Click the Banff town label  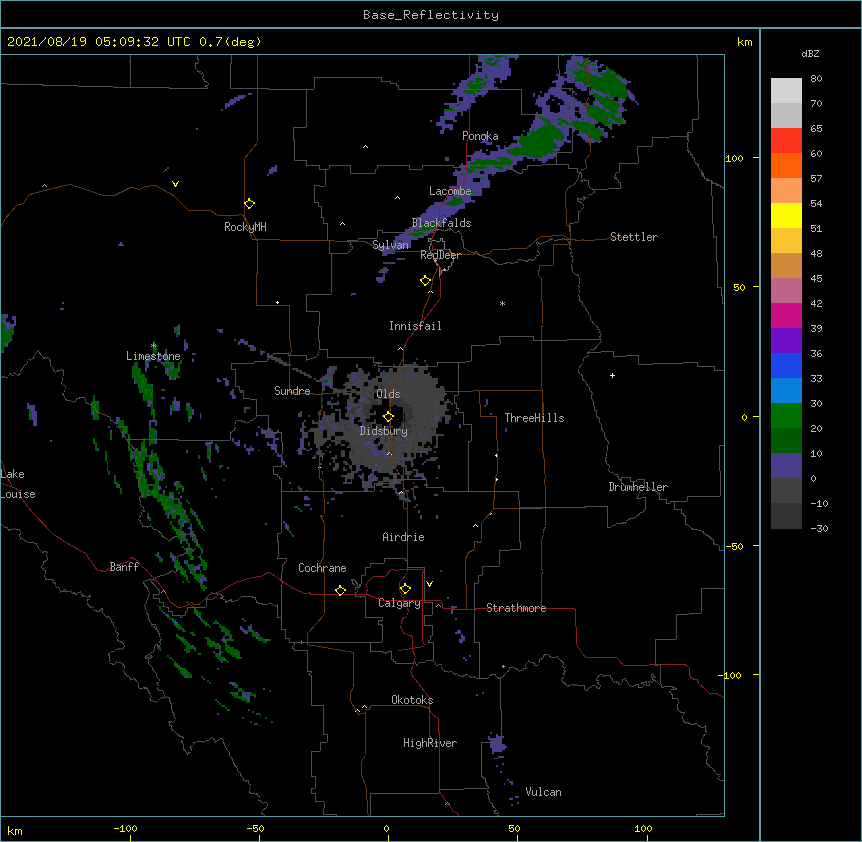tap(124, 567)
